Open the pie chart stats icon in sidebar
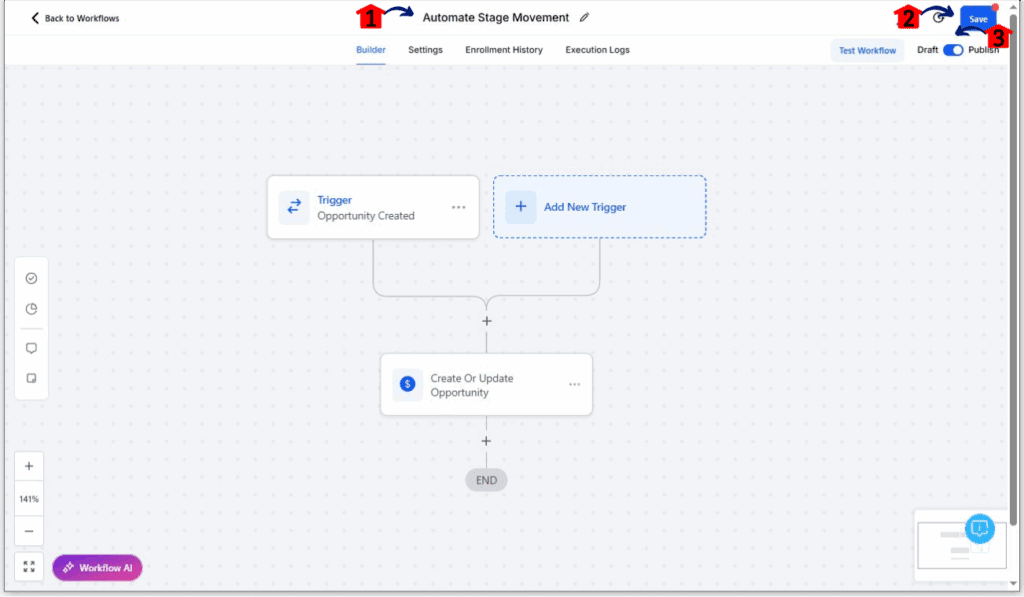The width and height of the screenshot is (1024, 597). (30, 309)
